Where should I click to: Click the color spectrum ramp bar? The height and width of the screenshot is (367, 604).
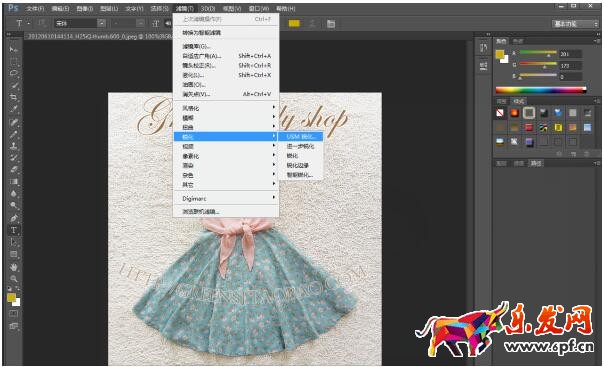pyautogui.click(x=541, y=90)
